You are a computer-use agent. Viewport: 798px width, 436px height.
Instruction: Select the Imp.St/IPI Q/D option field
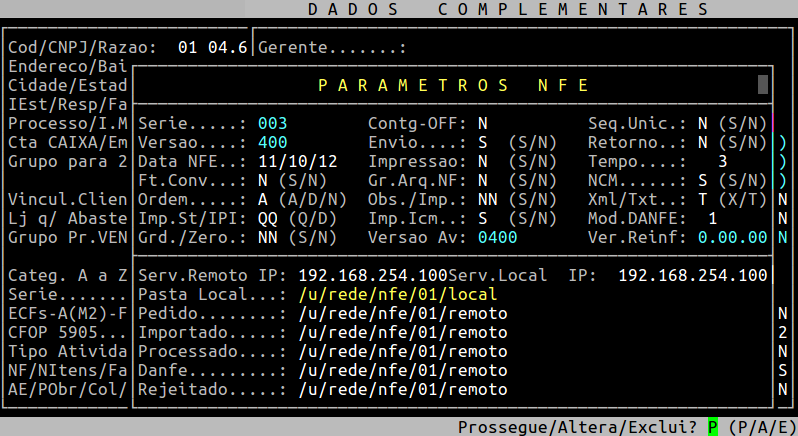tap(268, 218)
